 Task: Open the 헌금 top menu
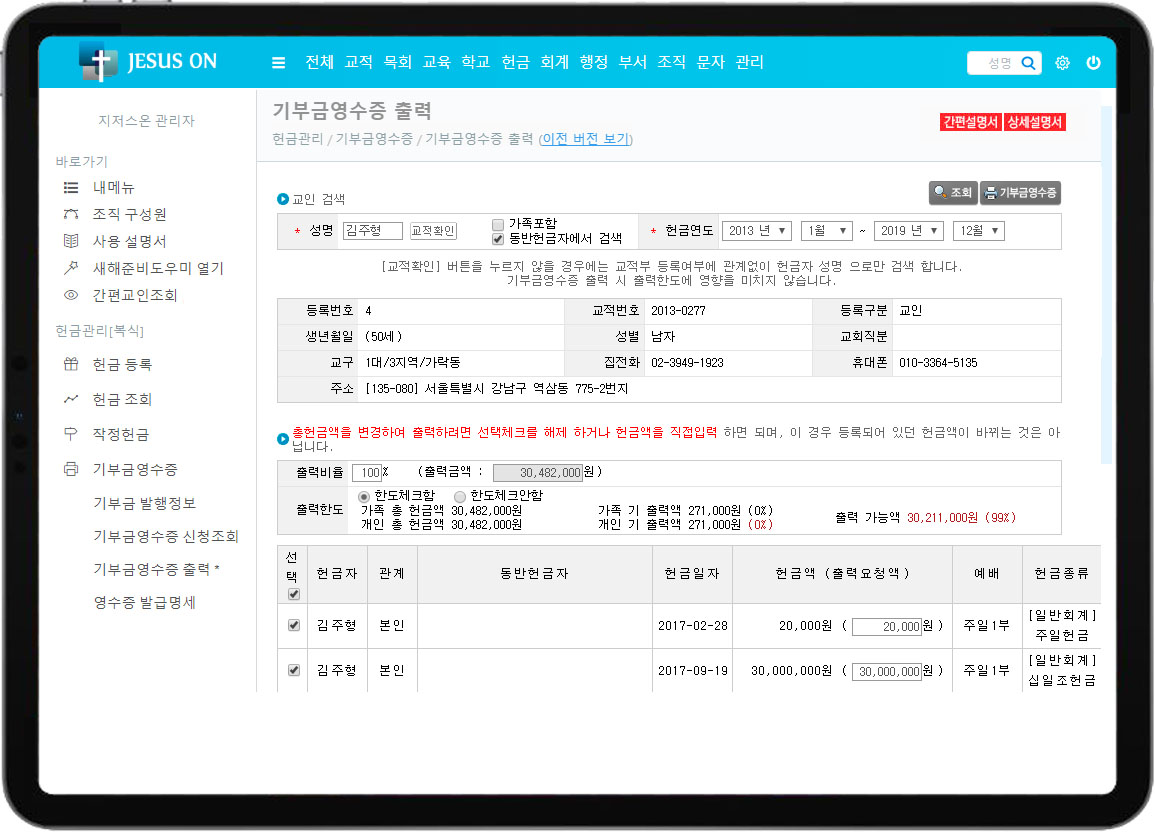pos(515,62)
